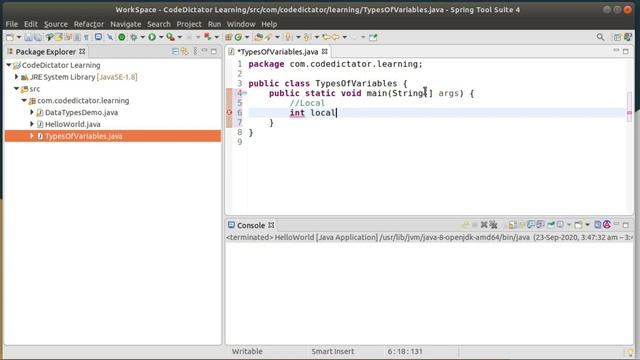Open the Window menu
This screenshot has height=360, width=640.
tap(241, 24)
